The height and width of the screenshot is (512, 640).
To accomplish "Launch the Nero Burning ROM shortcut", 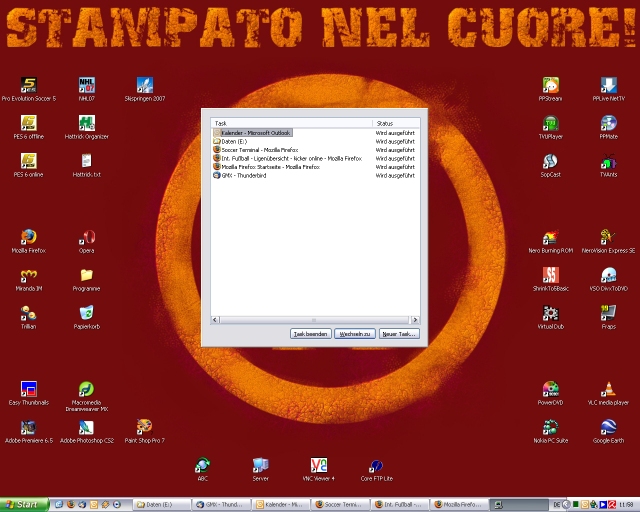I will tap(550, 238).
